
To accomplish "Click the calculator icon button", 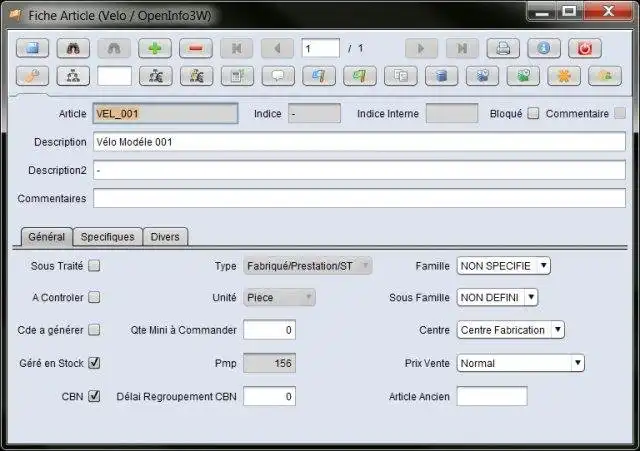I will 237,76.
